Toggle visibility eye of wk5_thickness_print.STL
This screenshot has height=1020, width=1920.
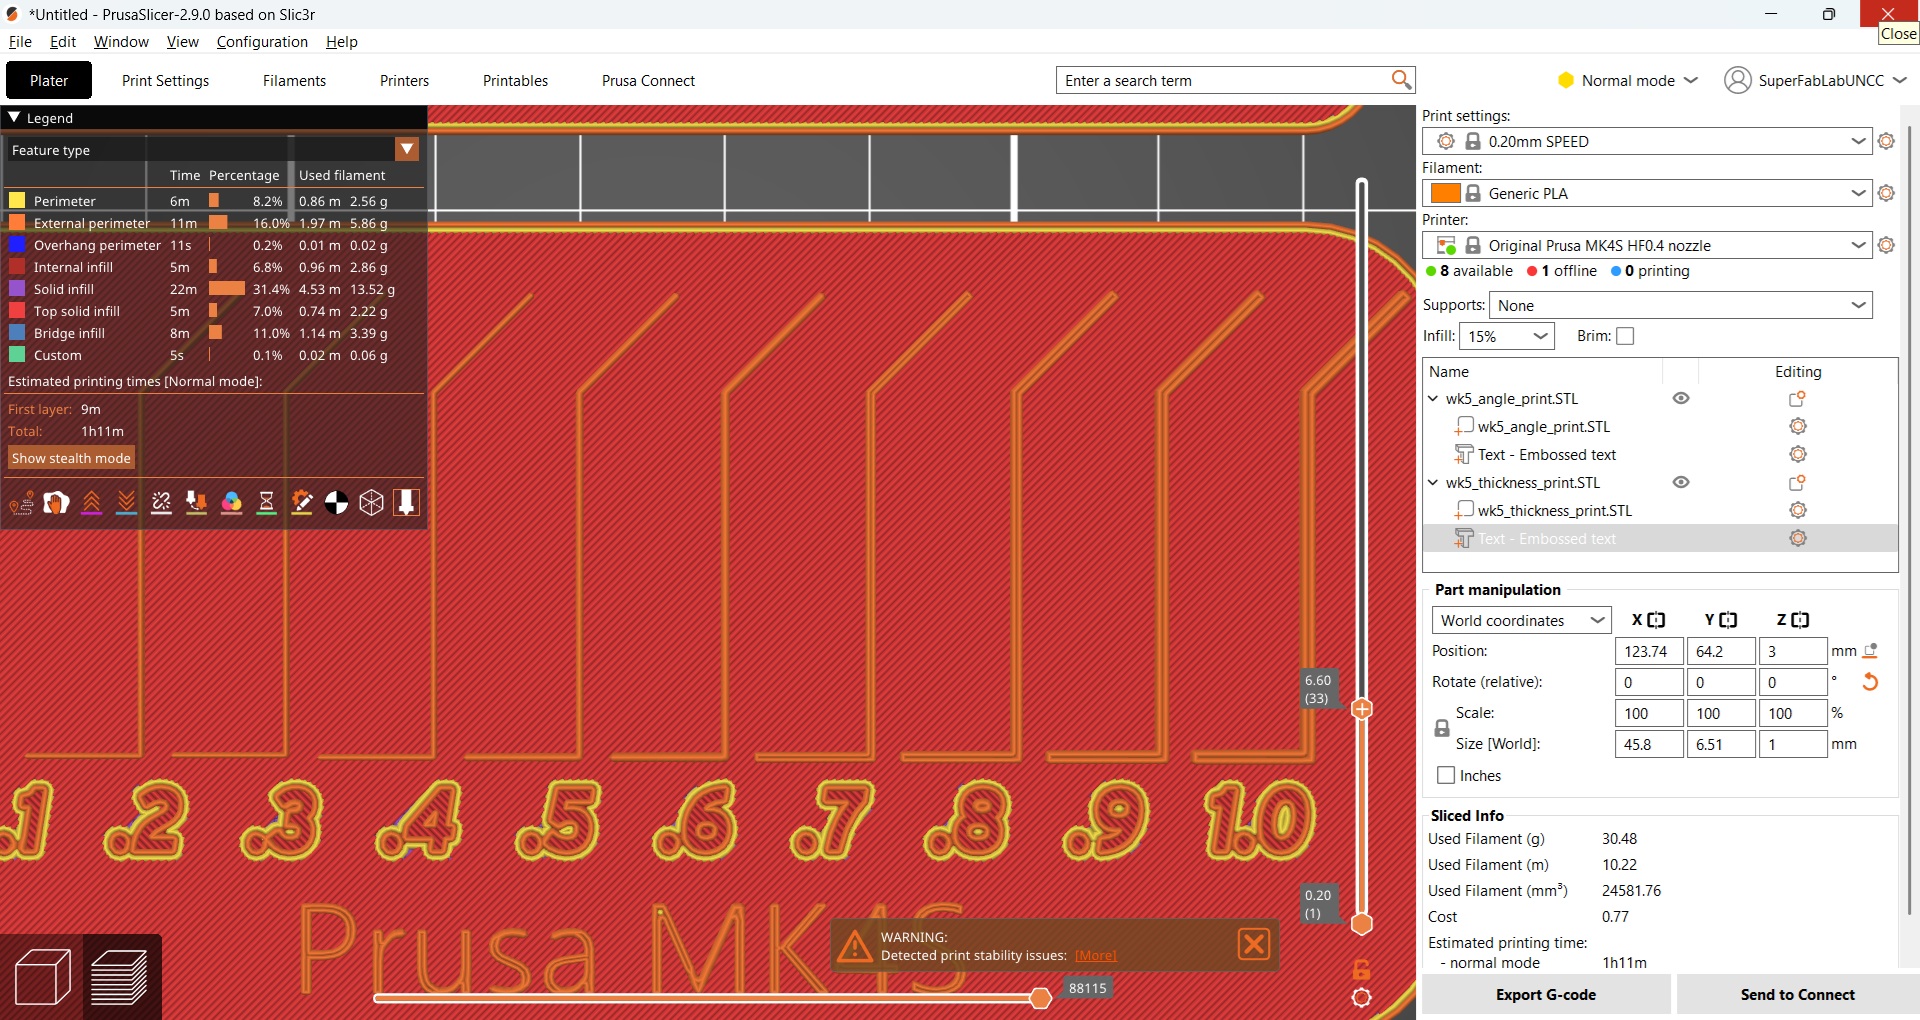click(1681, 482)
